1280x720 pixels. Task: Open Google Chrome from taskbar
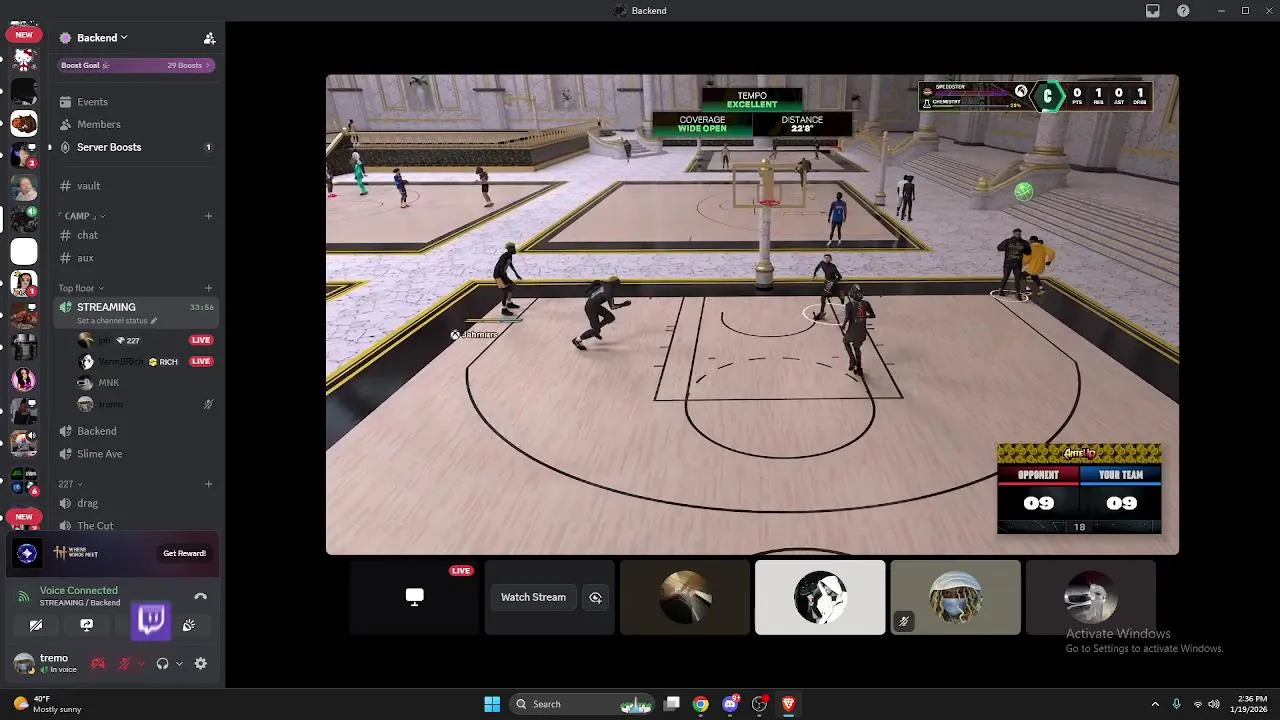click(701, 704)
